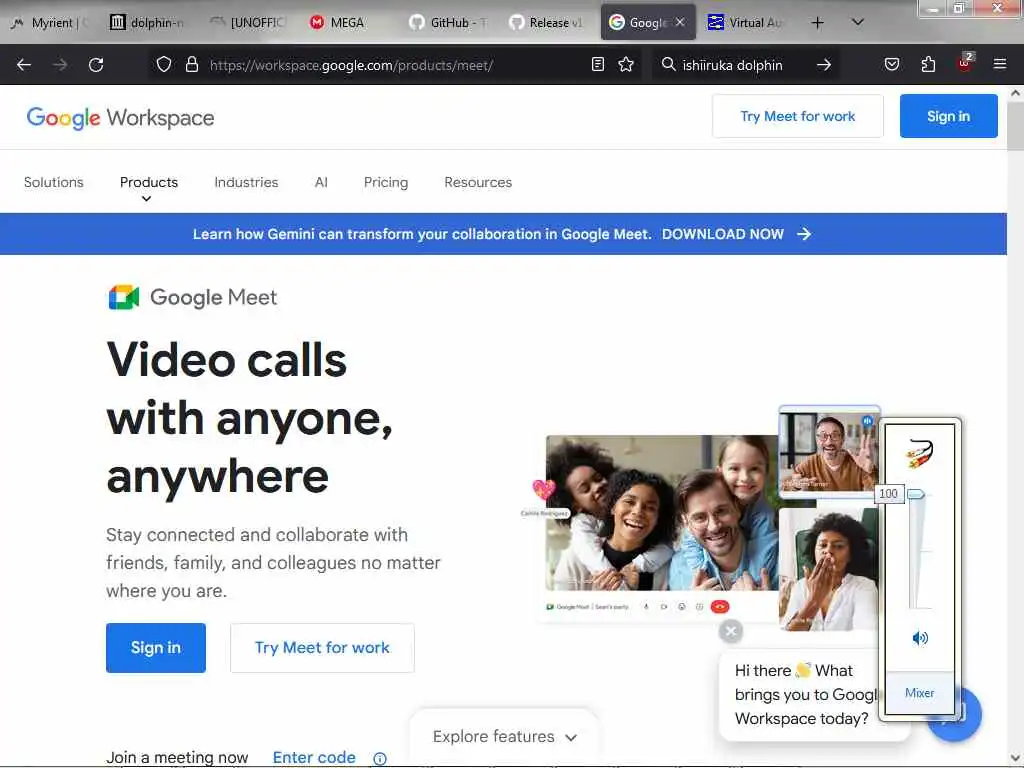Image resolution: width=1024 pixels, height=768 pixels.
Task: Click the forward navigation arrow
Action: coord(59,65)
